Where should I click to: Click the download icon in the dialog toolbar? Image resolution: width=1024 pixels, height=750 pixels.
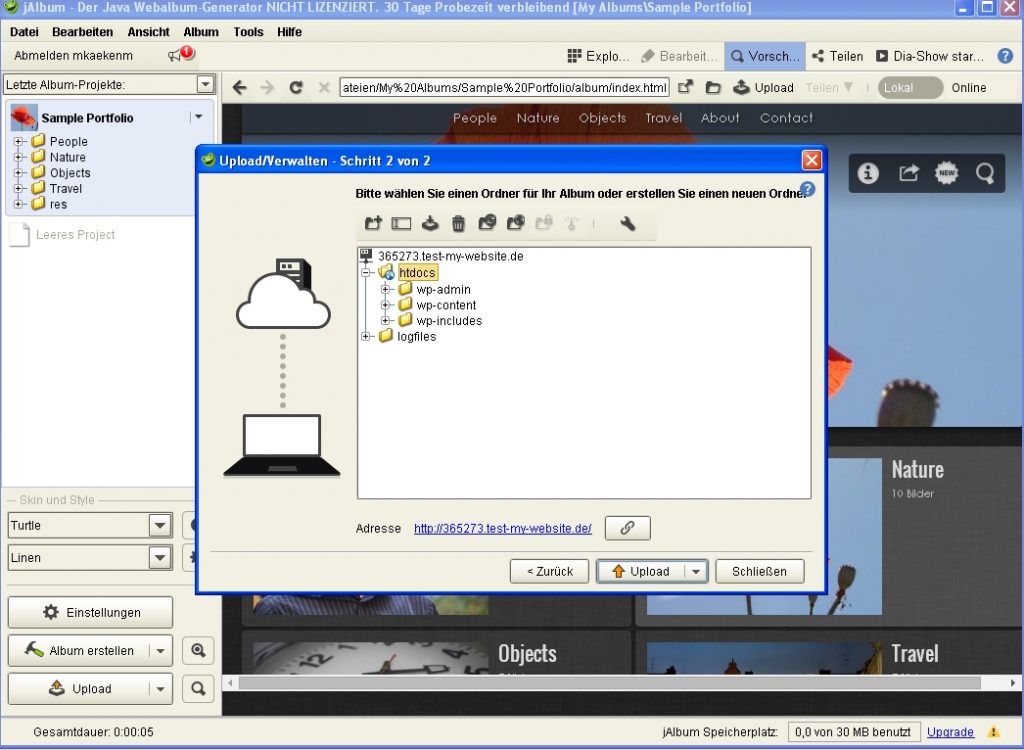pyautogui.click(x=430, y=223)
